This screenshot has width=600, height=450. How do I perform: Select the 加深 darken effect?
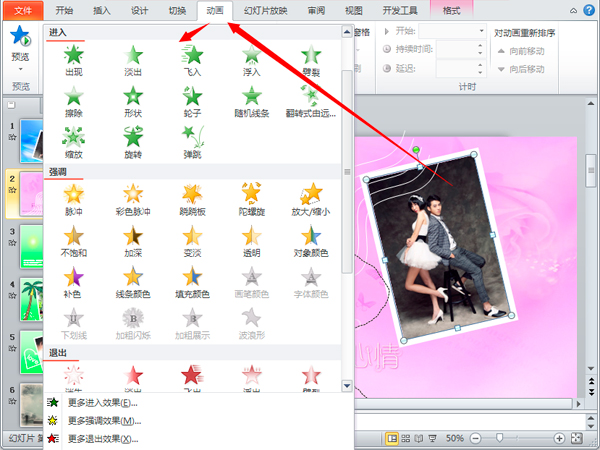tap(133, 241)
